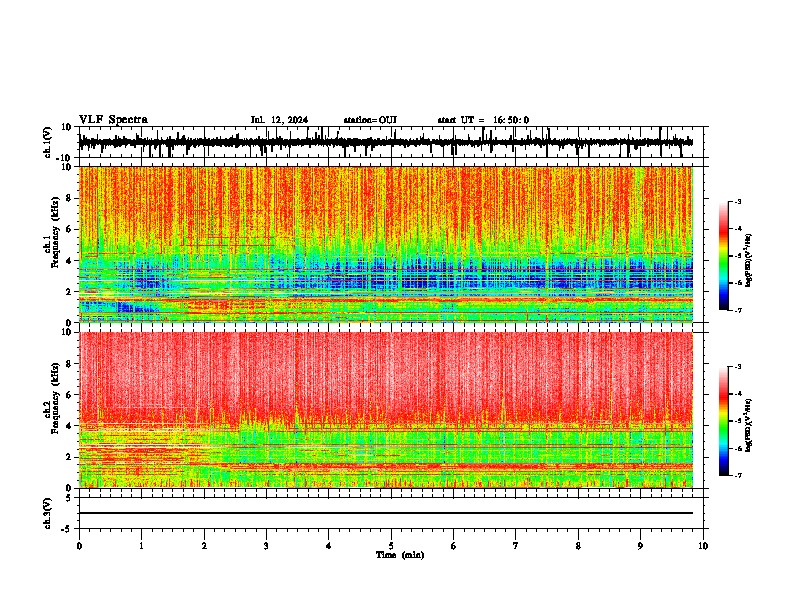This screenshot has height=612, width=792.
Task: Click time axis tick label "5"
Action: 391,546
